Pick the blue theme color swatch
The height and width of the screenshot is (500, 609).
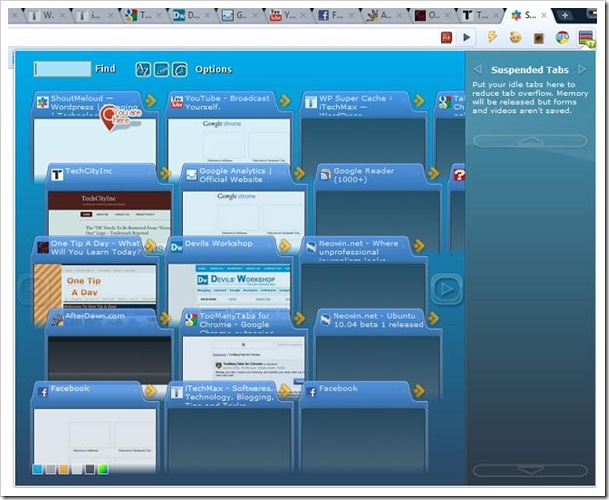click(38, 469)
